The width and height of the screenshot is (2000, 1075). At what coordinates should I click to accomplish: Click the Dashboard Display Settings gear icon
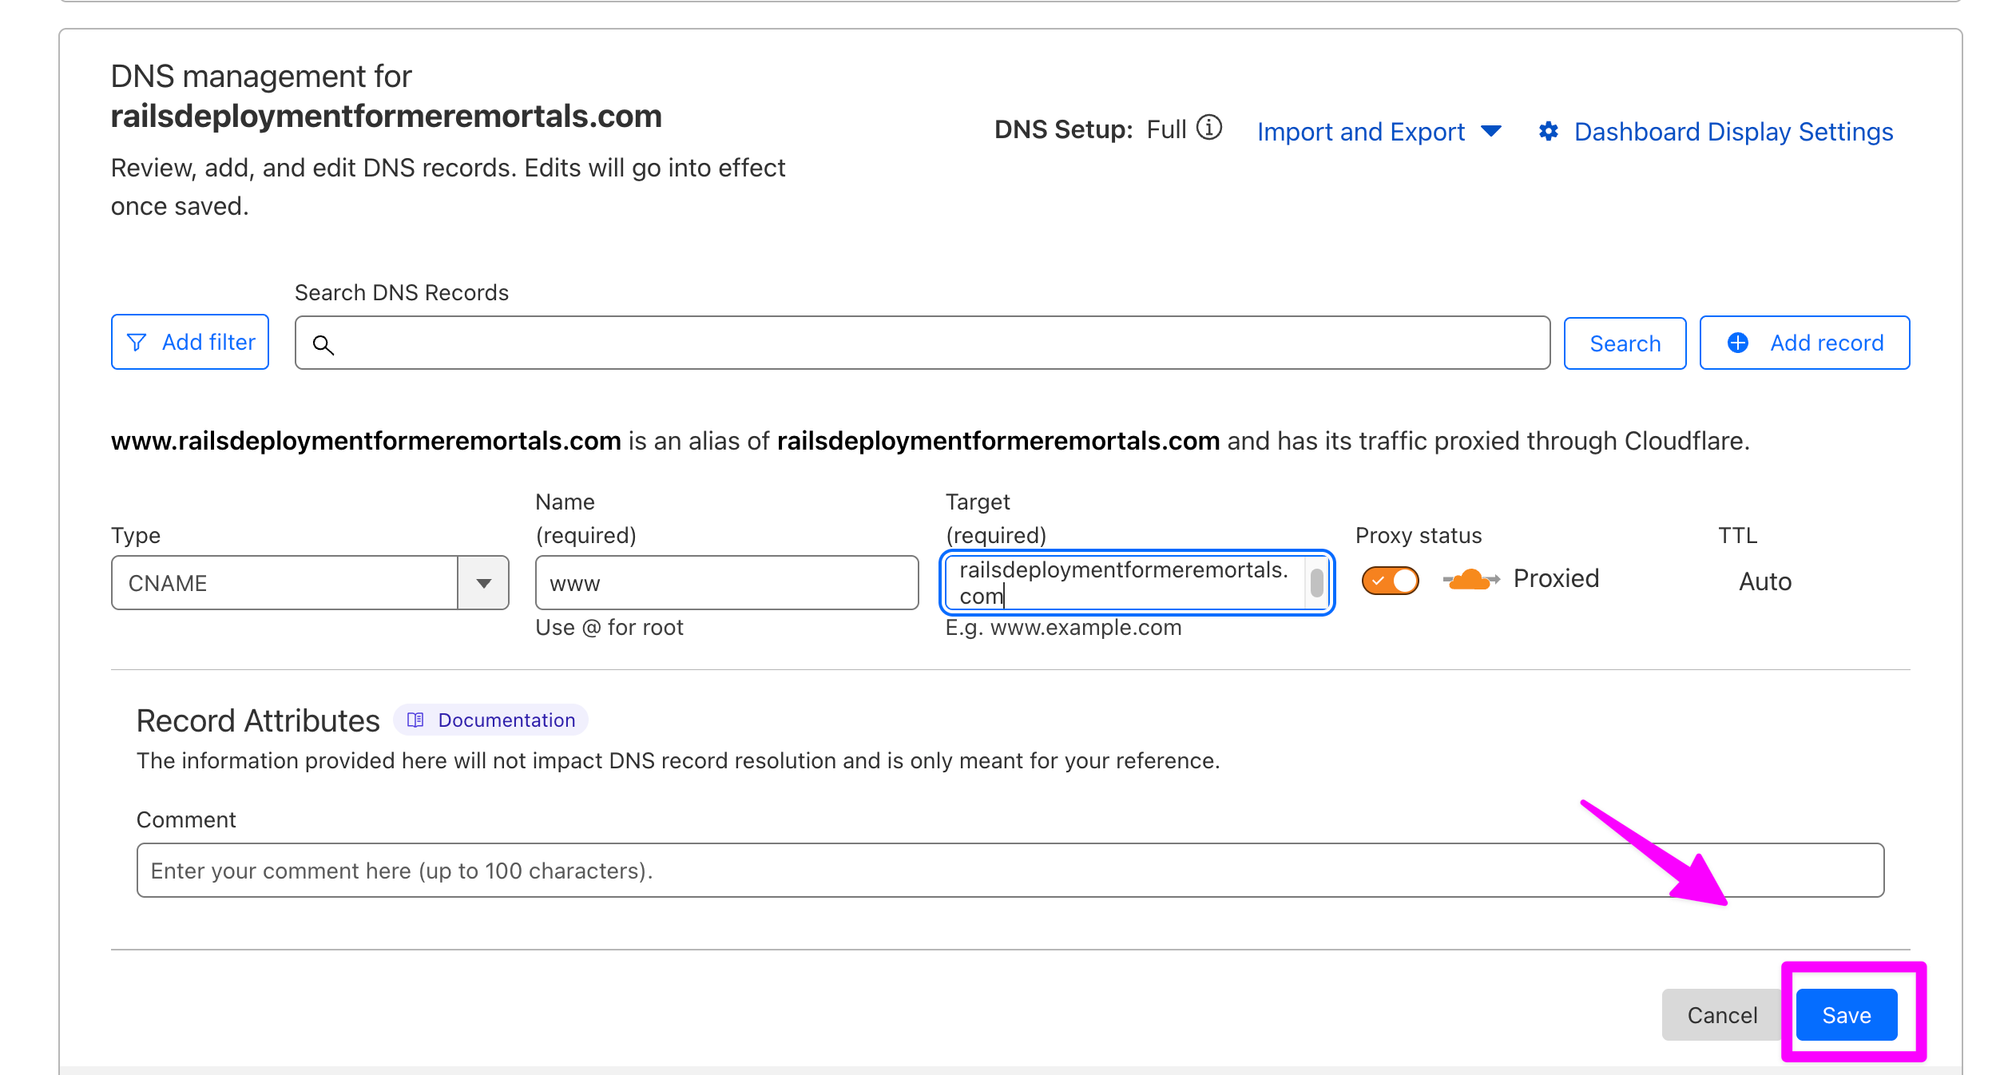click(x=1548, y=131)
